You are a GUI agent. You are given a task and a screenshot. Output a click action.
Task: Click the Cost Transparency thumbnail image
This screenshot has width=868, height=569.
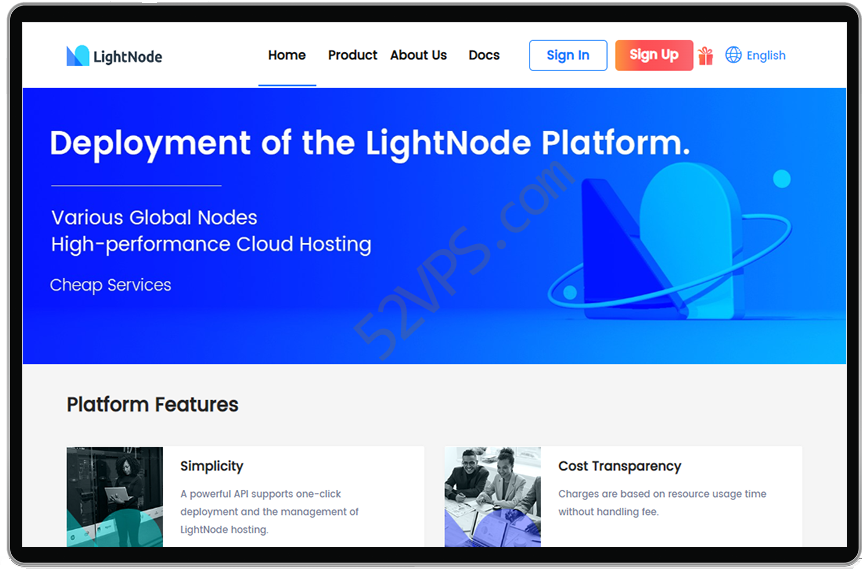point(493,496)
